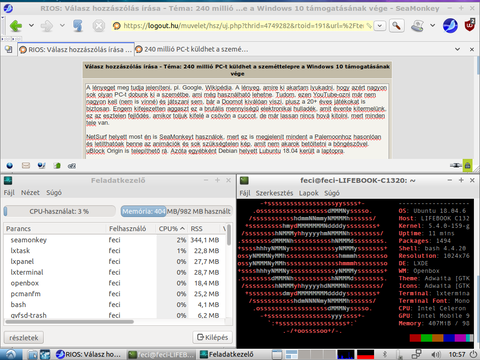The image size is (480, 360).
Task: Click the részletek button
Action: pyautogui.click(x=24, y=338)
